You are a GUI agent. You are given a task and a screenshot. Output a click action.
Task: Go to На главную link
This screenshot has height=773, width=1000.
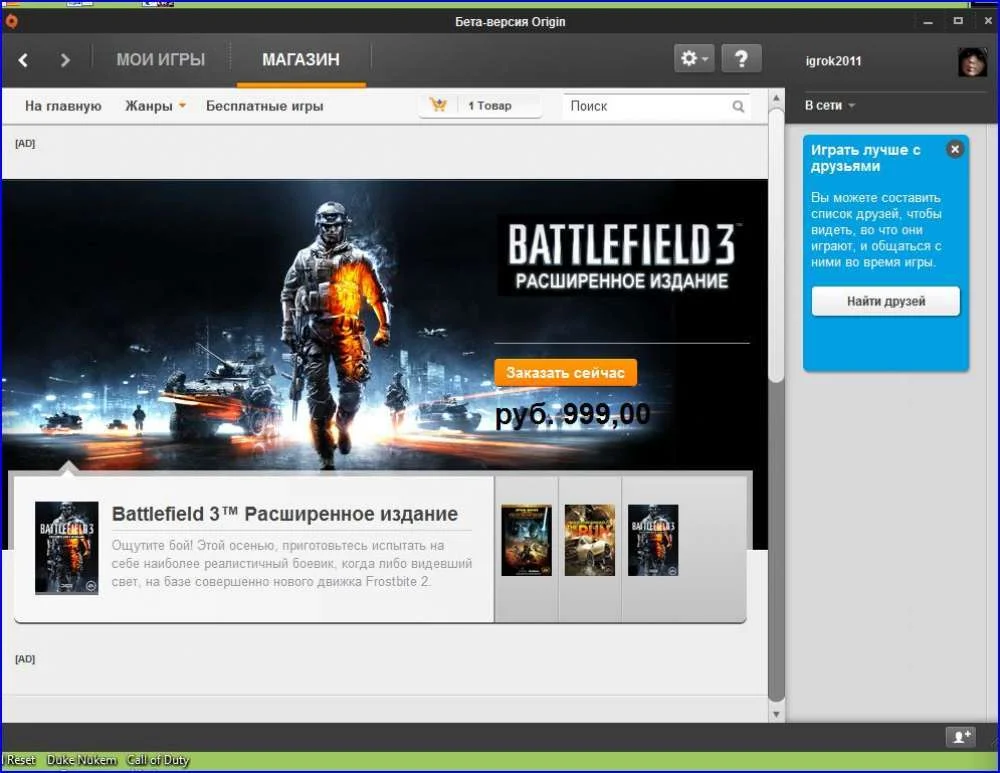click(x=63, y=106)
